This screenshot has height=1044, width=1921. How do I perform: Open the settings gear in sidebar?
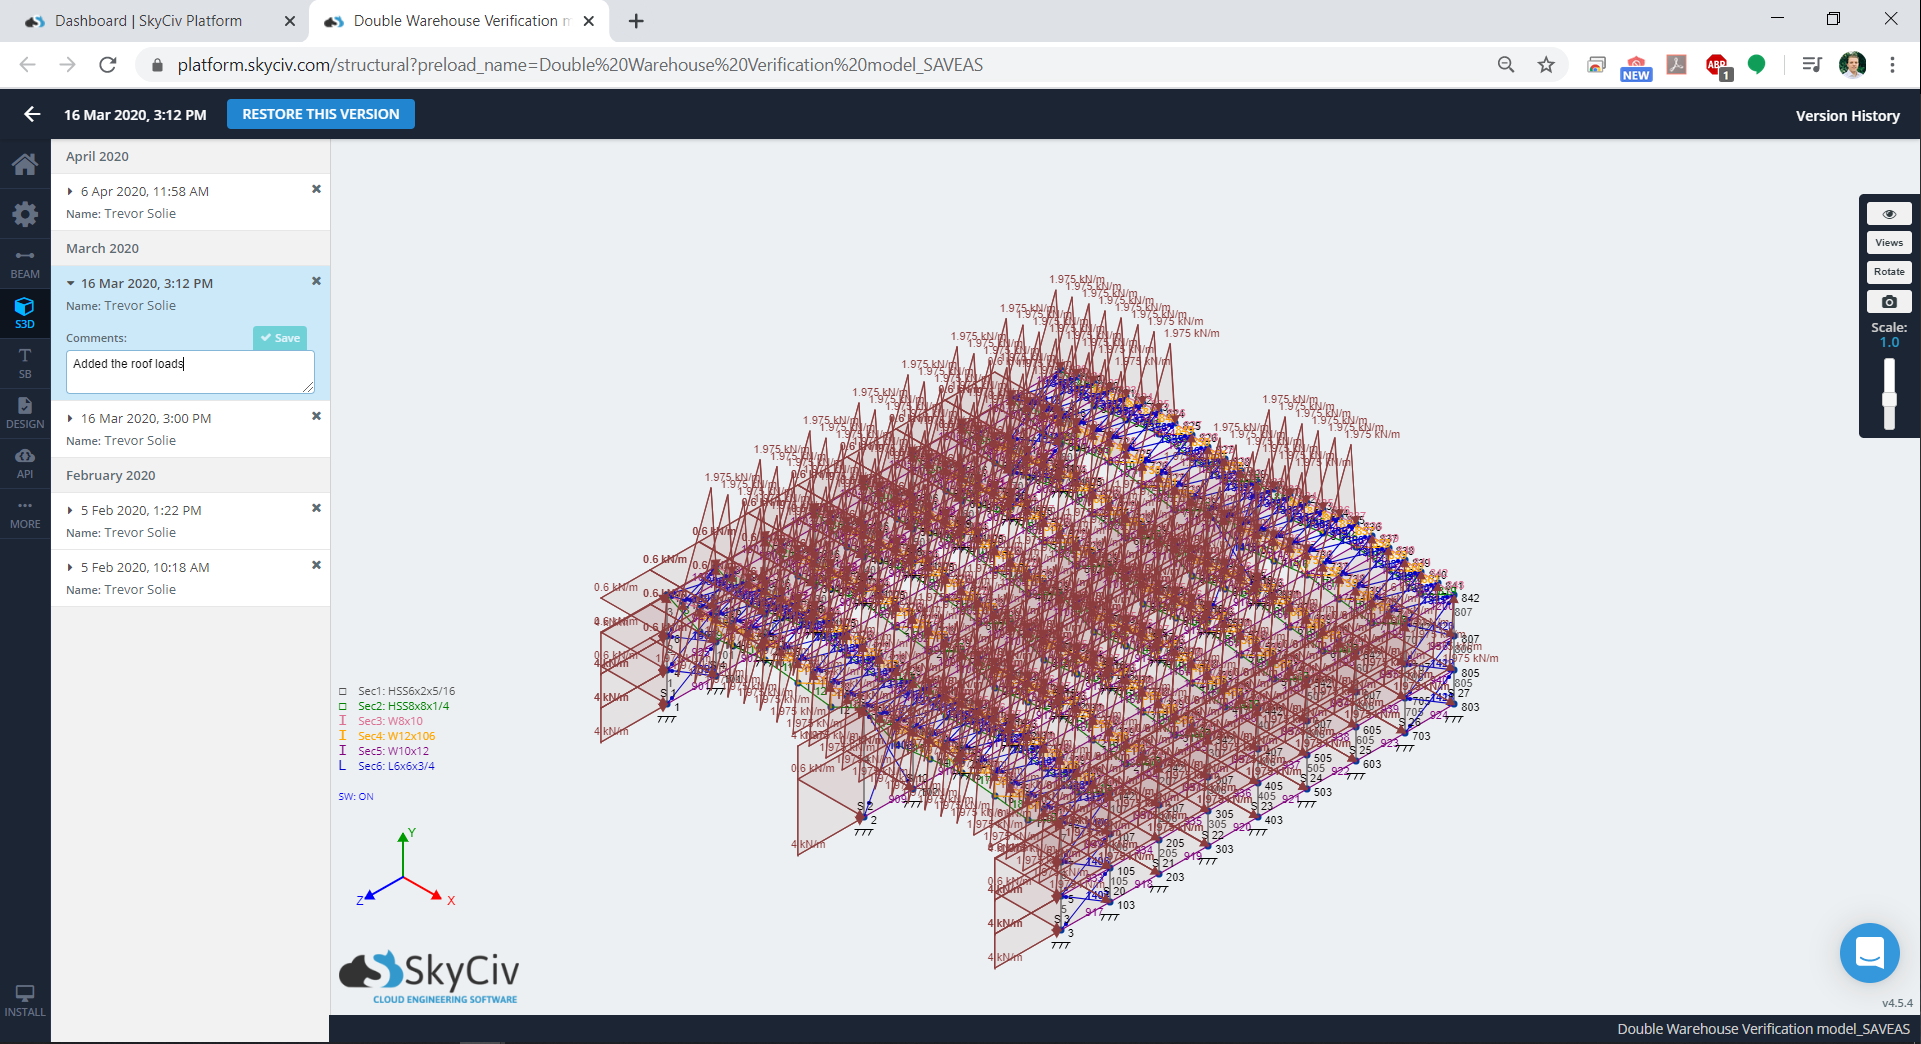[25, 214]
